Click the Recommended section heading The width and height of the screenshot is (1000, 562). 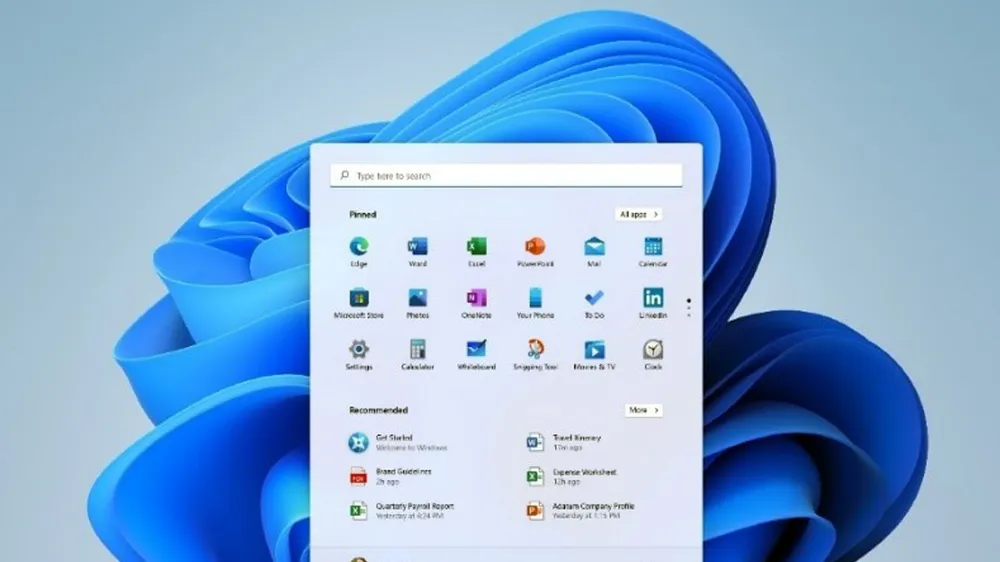378,410
